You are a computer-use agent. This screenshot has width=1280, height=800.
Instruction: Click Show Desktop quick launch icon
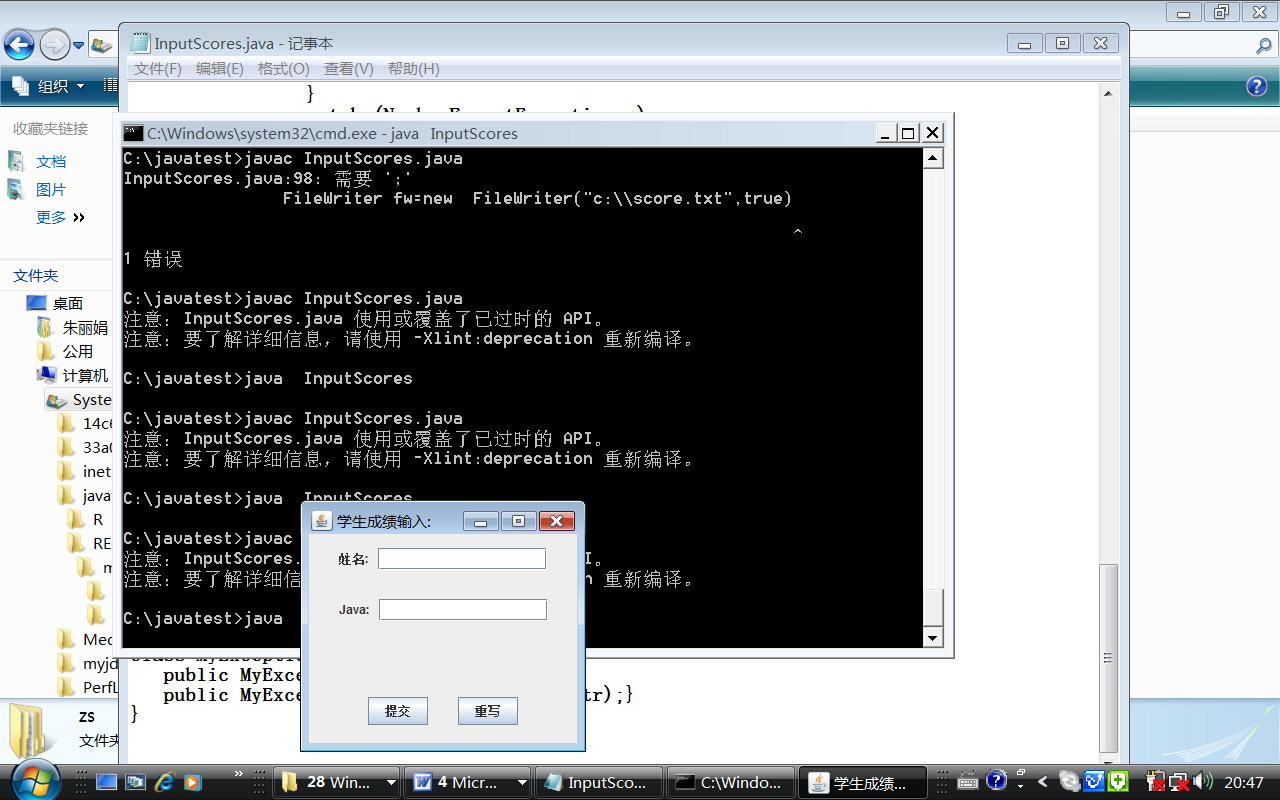106,782
